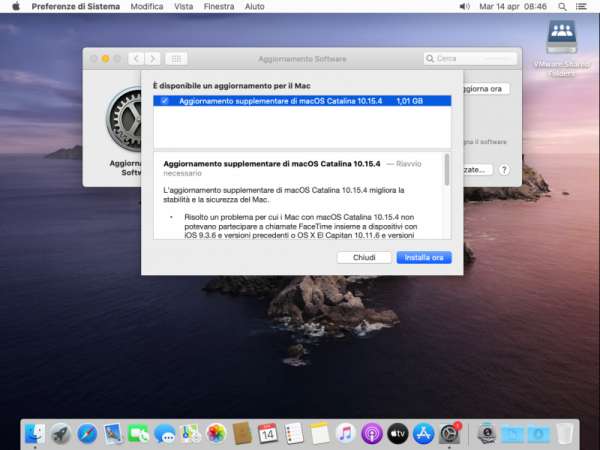Click the Cerca search field
The height and width of the screenshot is (450, 600).
[x=470, y=59]
